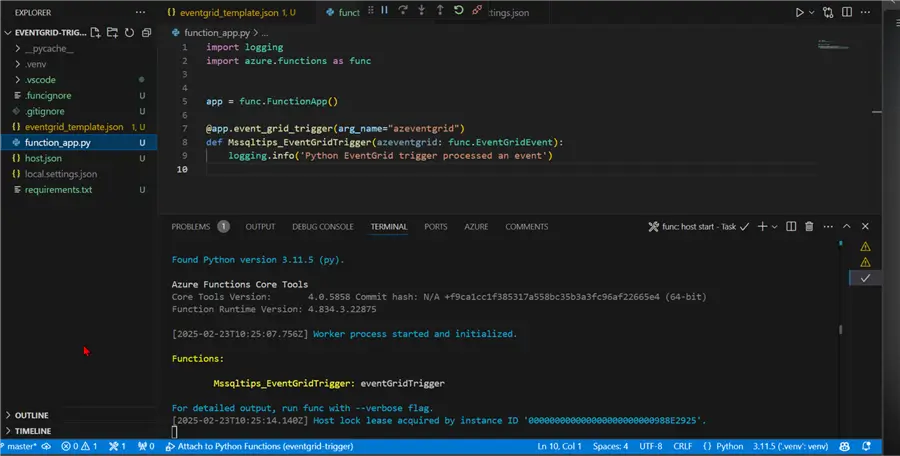Open the COMMENTS panel tab
This screenshot has width=900, height=456.
point(526,226)
